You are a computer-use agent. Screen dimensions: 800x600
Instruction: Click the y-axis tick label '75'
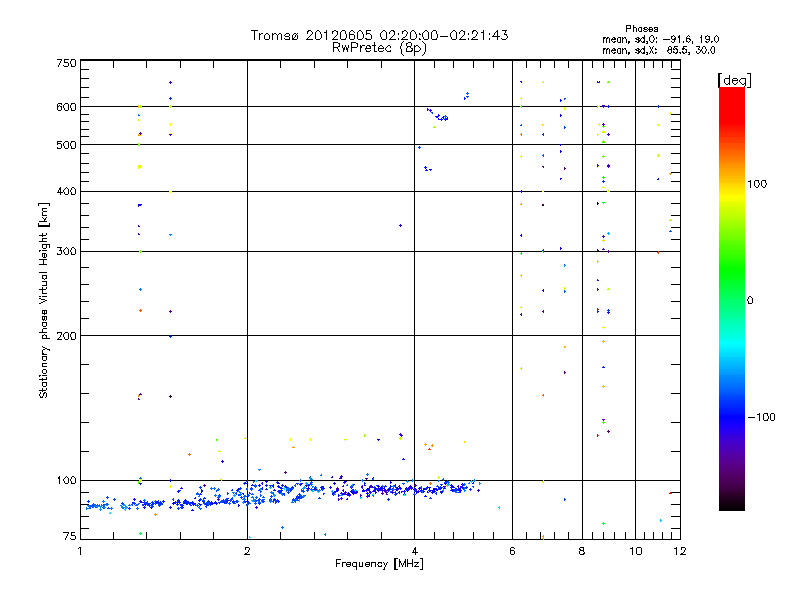[70, 536]
